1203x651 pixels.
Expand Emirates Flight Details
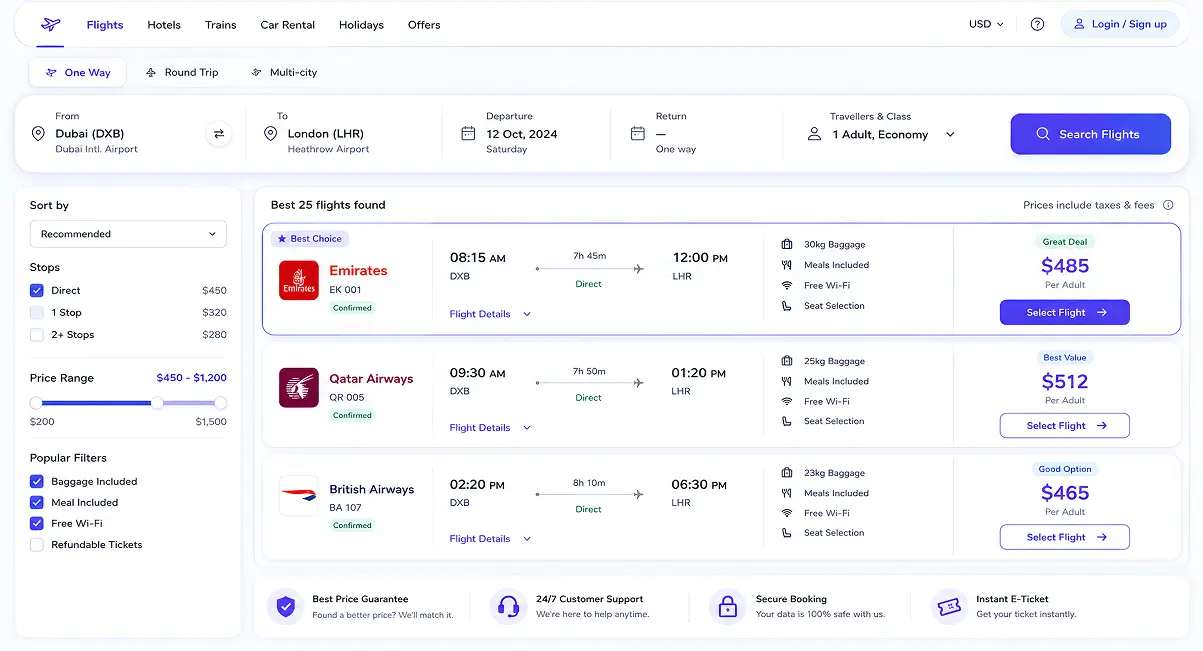(x=490, y=314)
